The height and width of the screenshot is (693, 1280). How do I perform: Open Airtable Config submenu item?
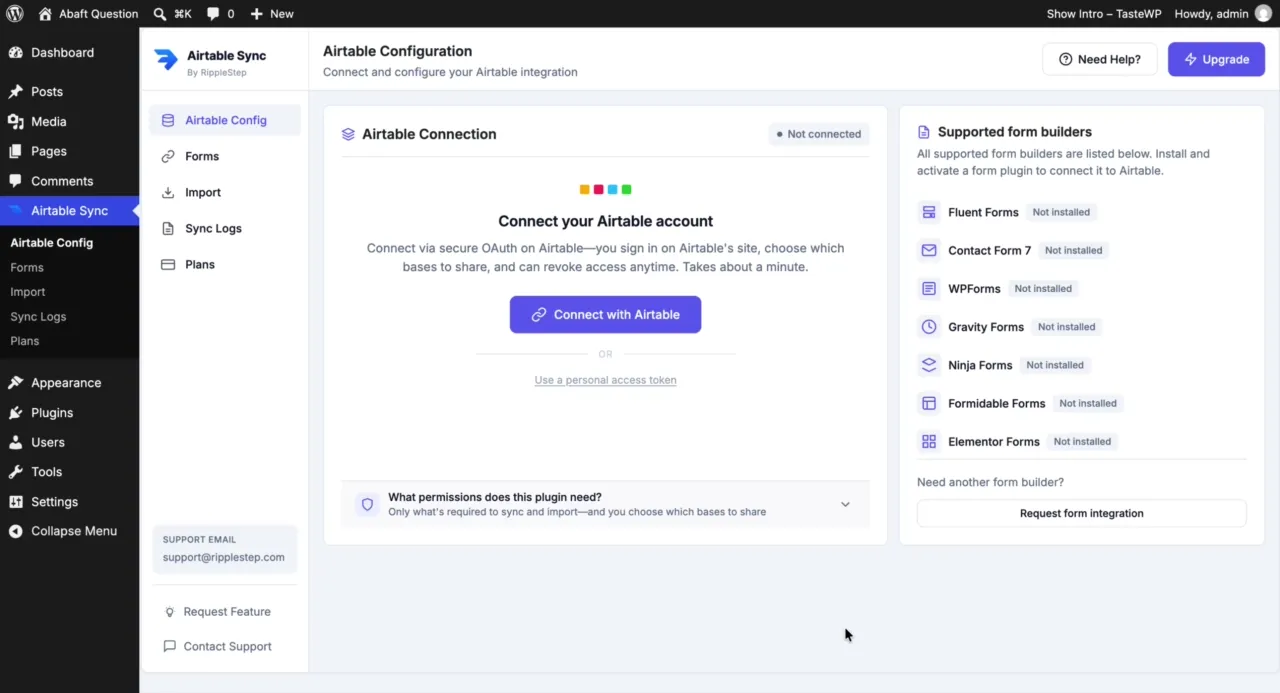pyautogui.click(x=52, y=243)
